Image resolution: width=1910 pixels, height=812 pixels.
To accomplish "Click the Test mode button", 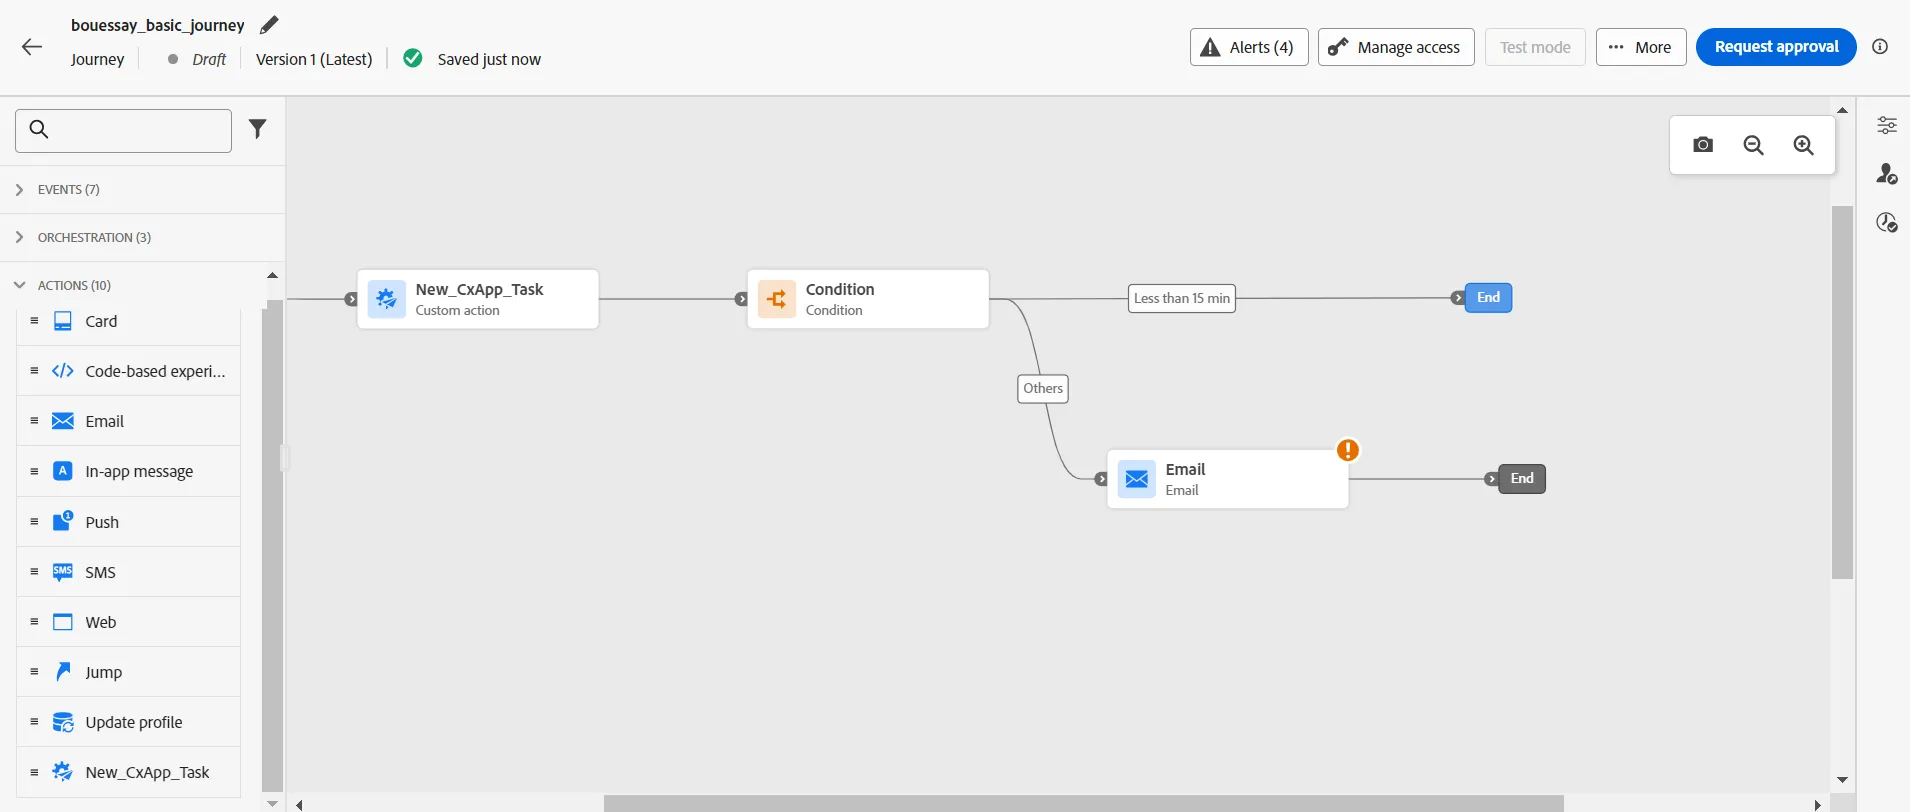I will point(1535,47).
